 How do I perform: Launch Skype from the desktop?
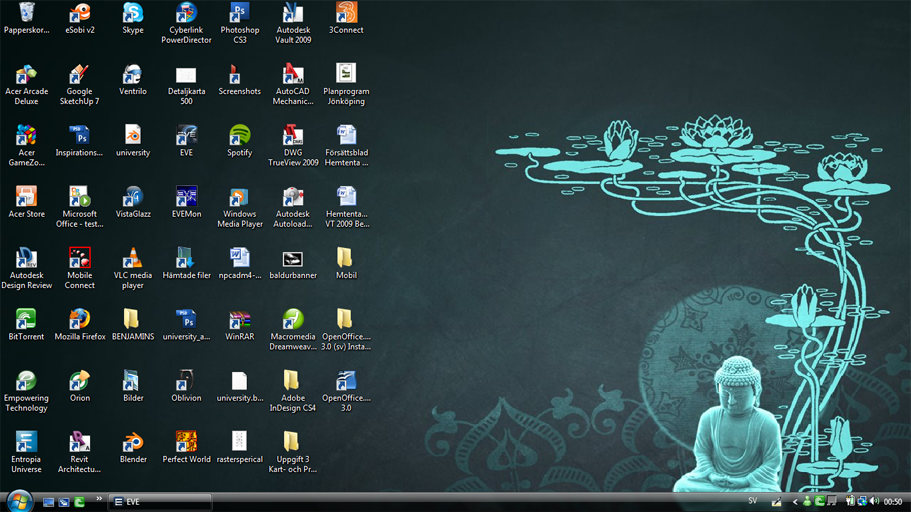133,14
